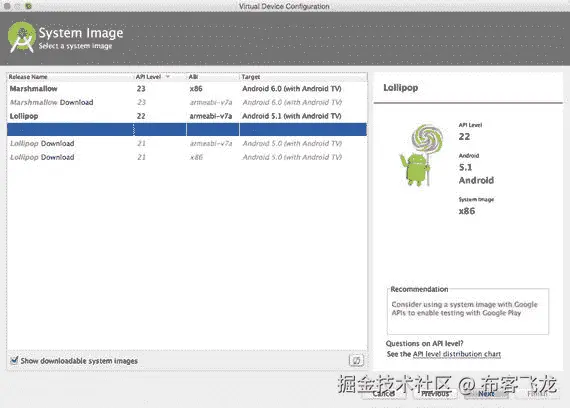Click the Recommendation text about Google APIs
570x408 pixels.
coord(464,308)
